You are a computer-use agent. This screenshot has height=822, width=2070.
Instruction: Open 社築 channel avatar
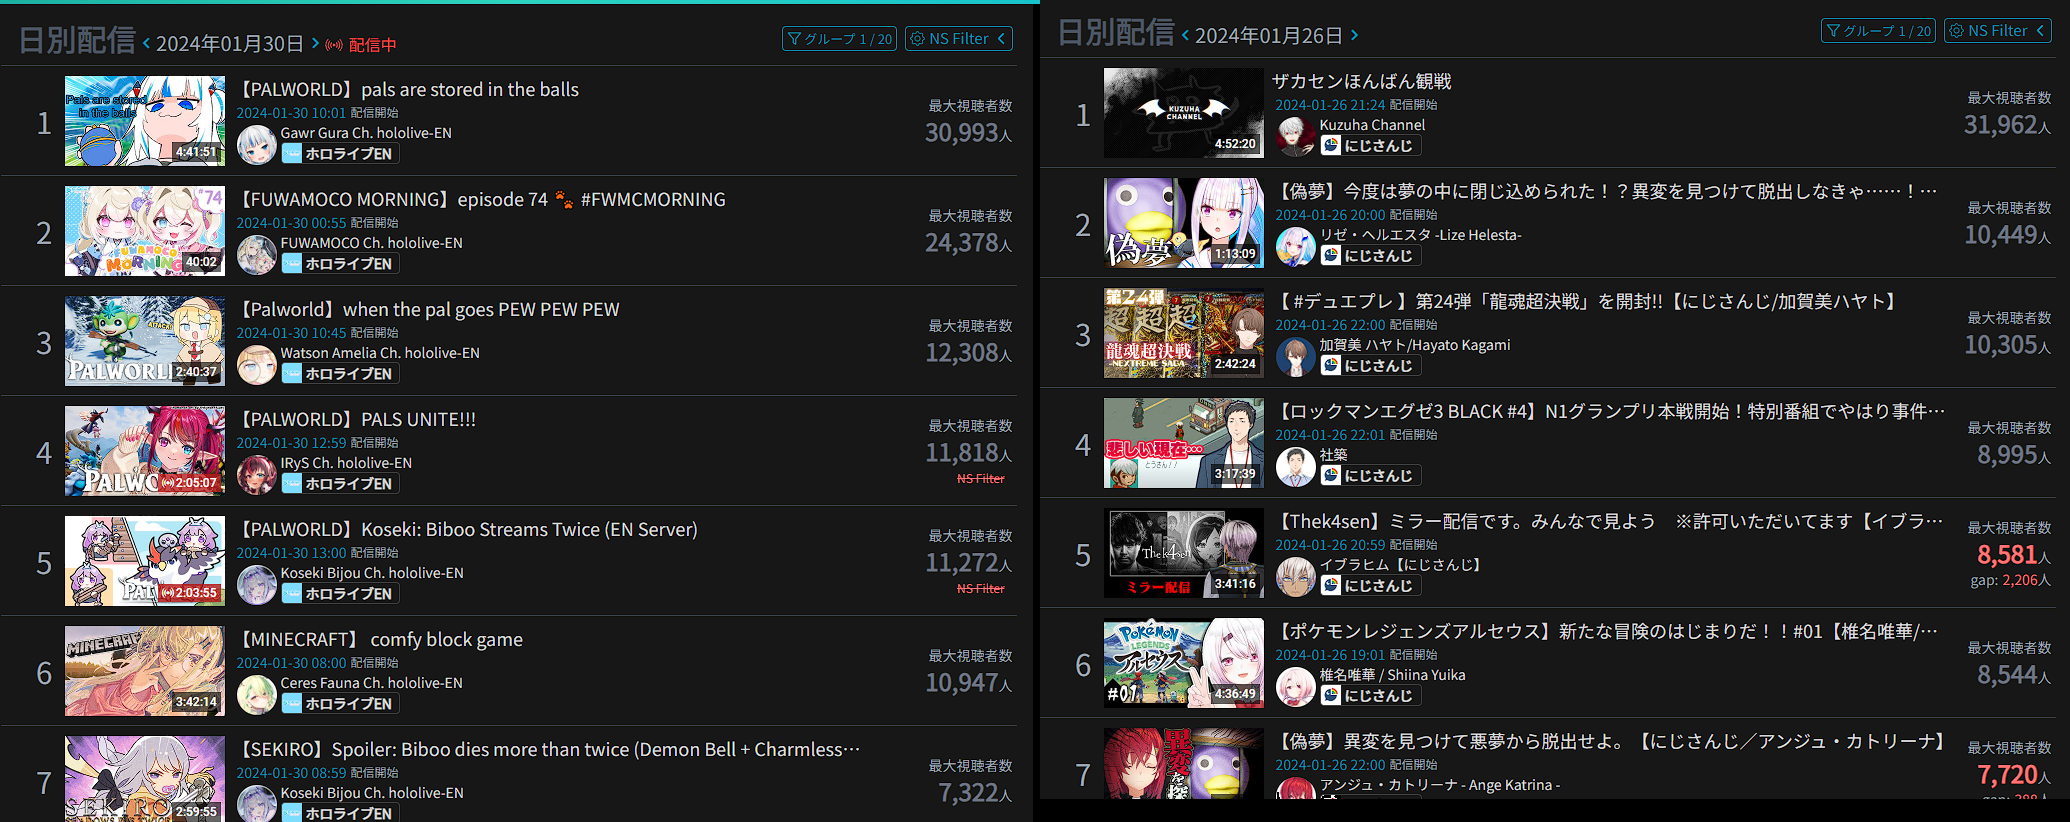click(x=1295, y=466)
